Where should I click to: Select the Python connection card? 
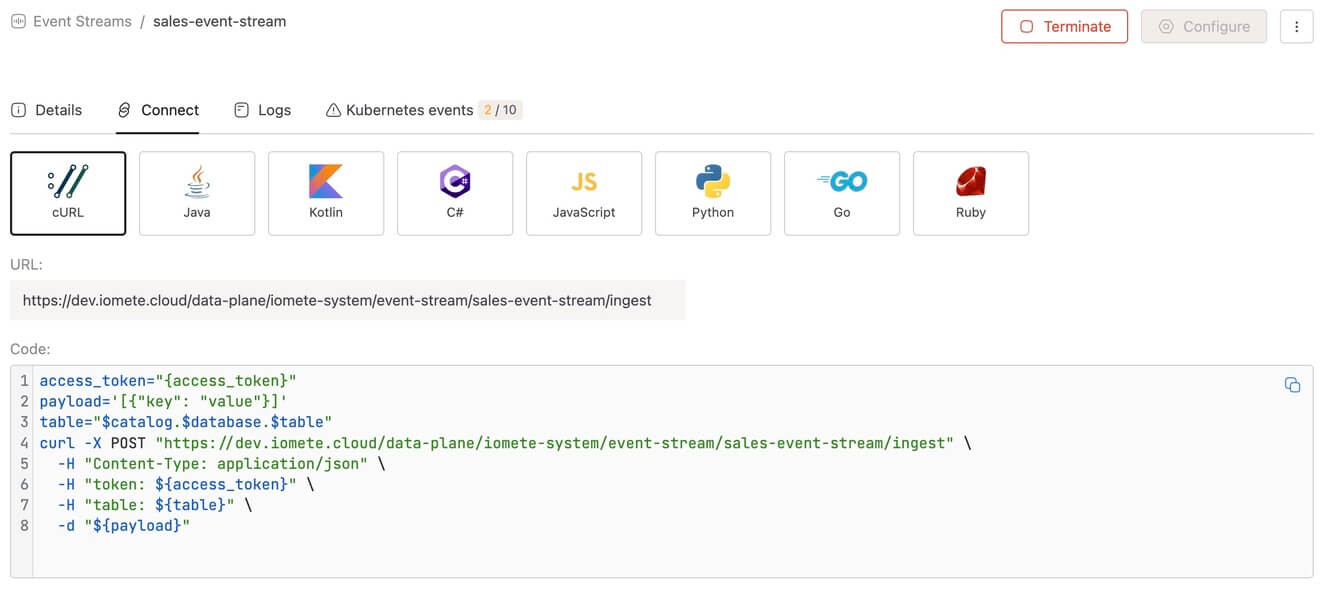tap(712, 193)
